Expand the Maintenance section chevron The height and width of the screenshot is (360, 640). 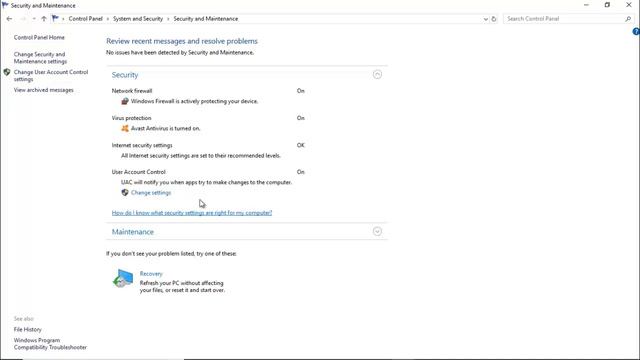tap(377, 231)
